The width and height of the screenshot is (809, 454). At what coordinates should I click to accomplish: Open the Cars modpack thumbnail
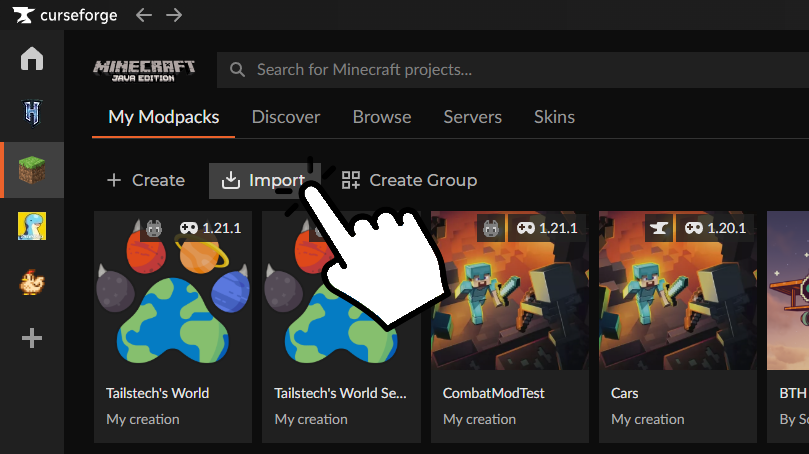(678, 290)
